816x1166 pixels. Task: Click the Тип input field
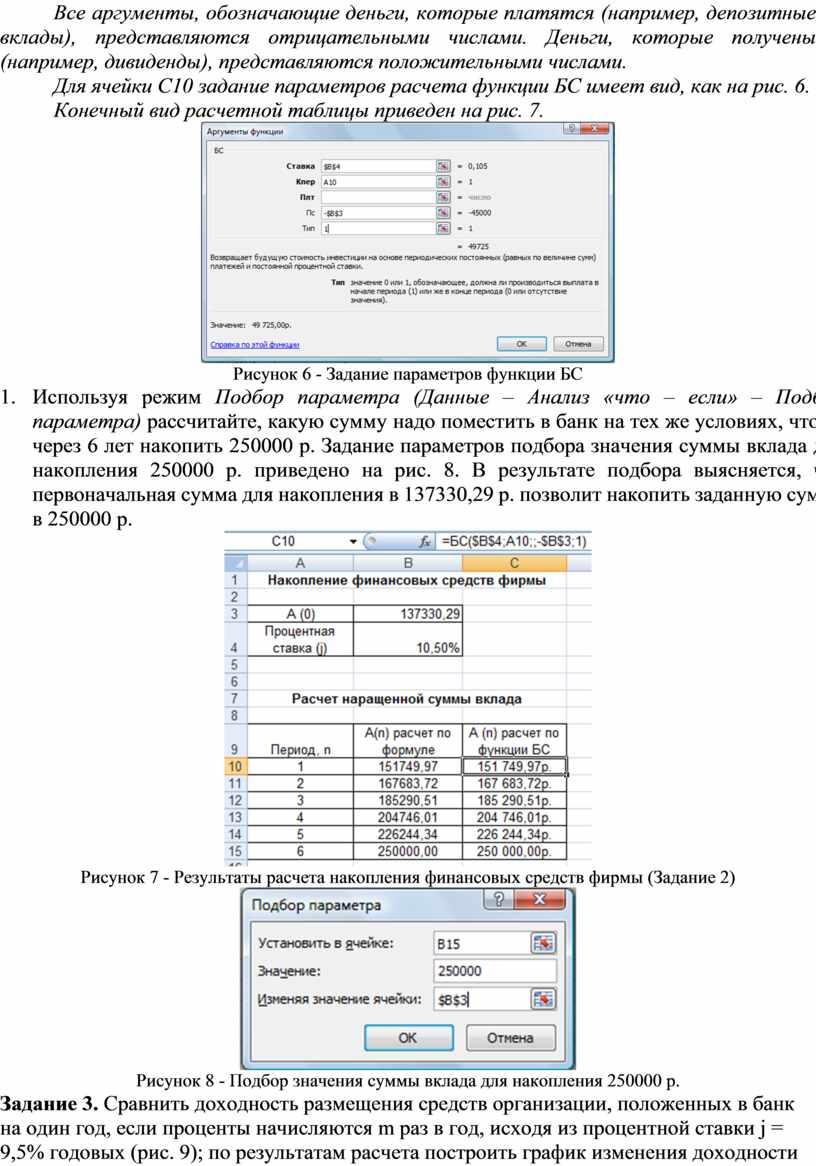tap(378, 228)
